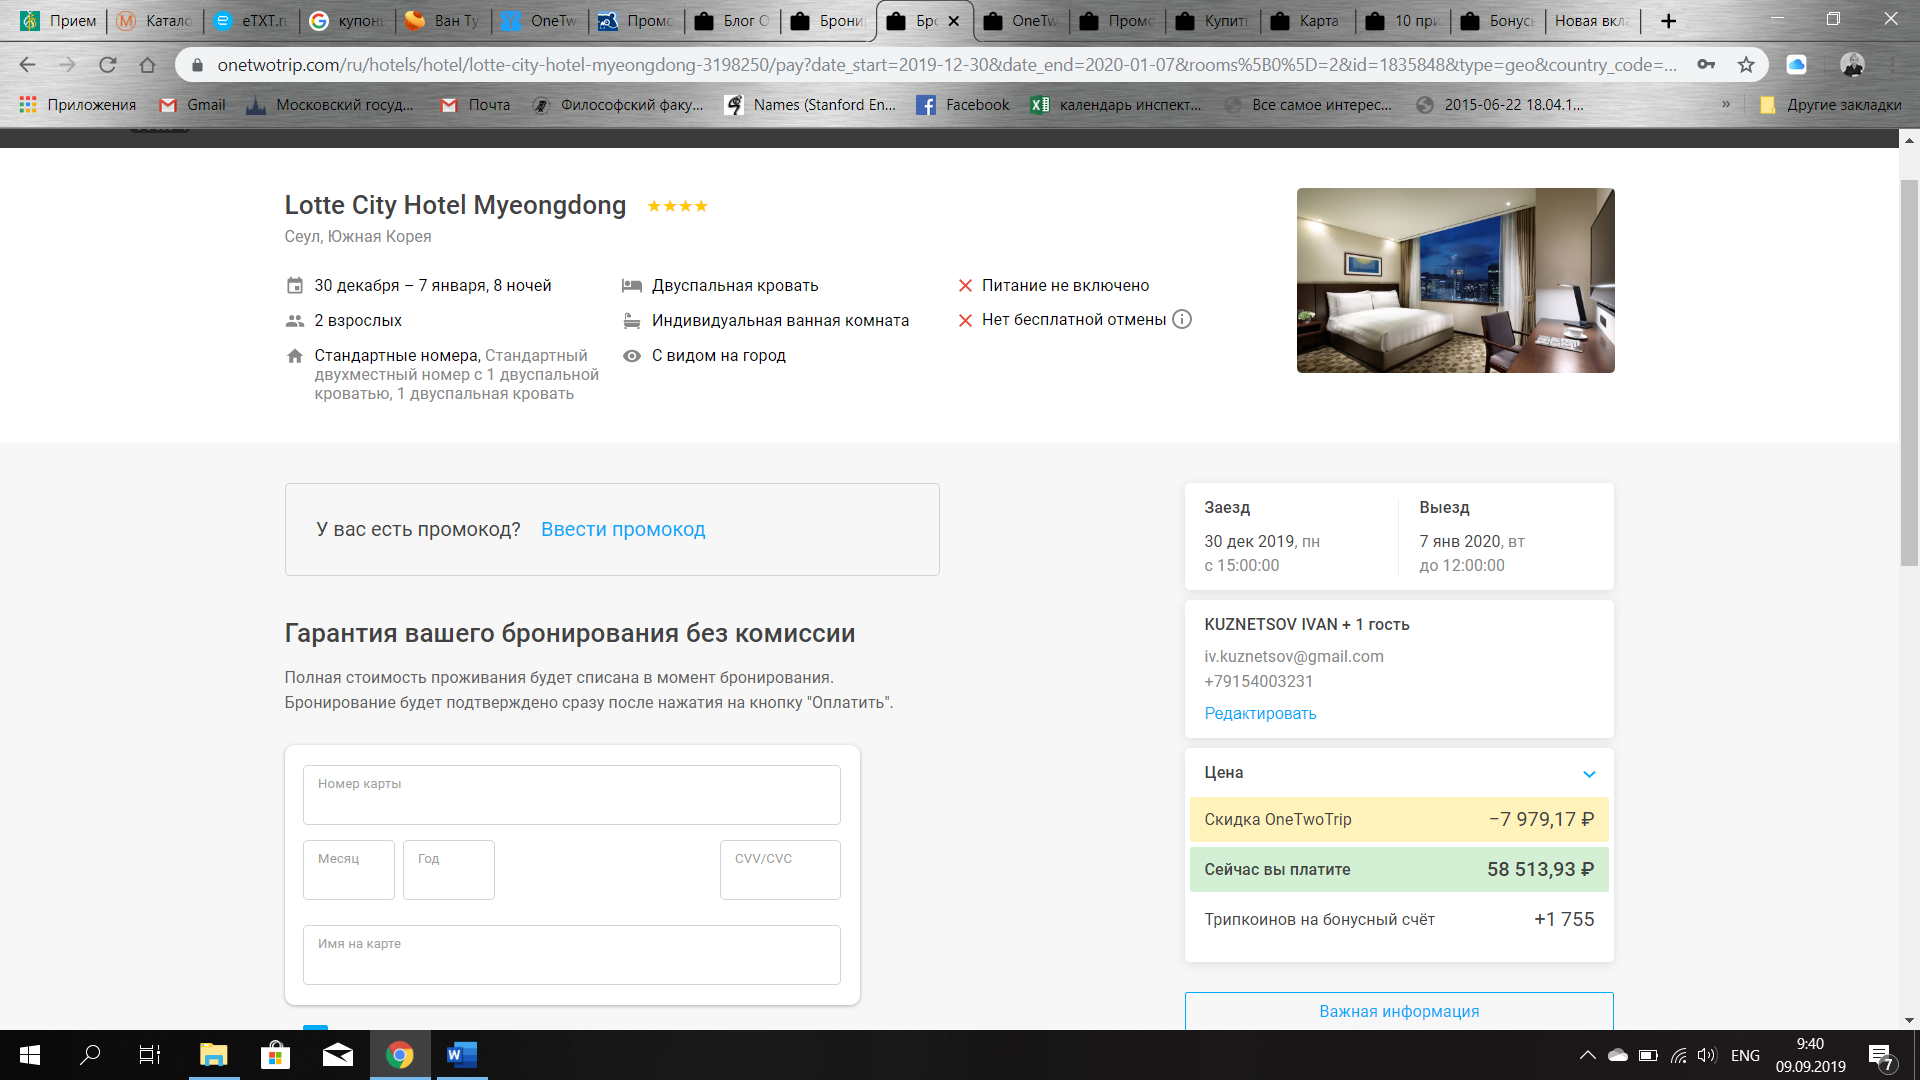Click the bed icon for Двуспальная кровать

pyautogui.click(x=632, y=286)
